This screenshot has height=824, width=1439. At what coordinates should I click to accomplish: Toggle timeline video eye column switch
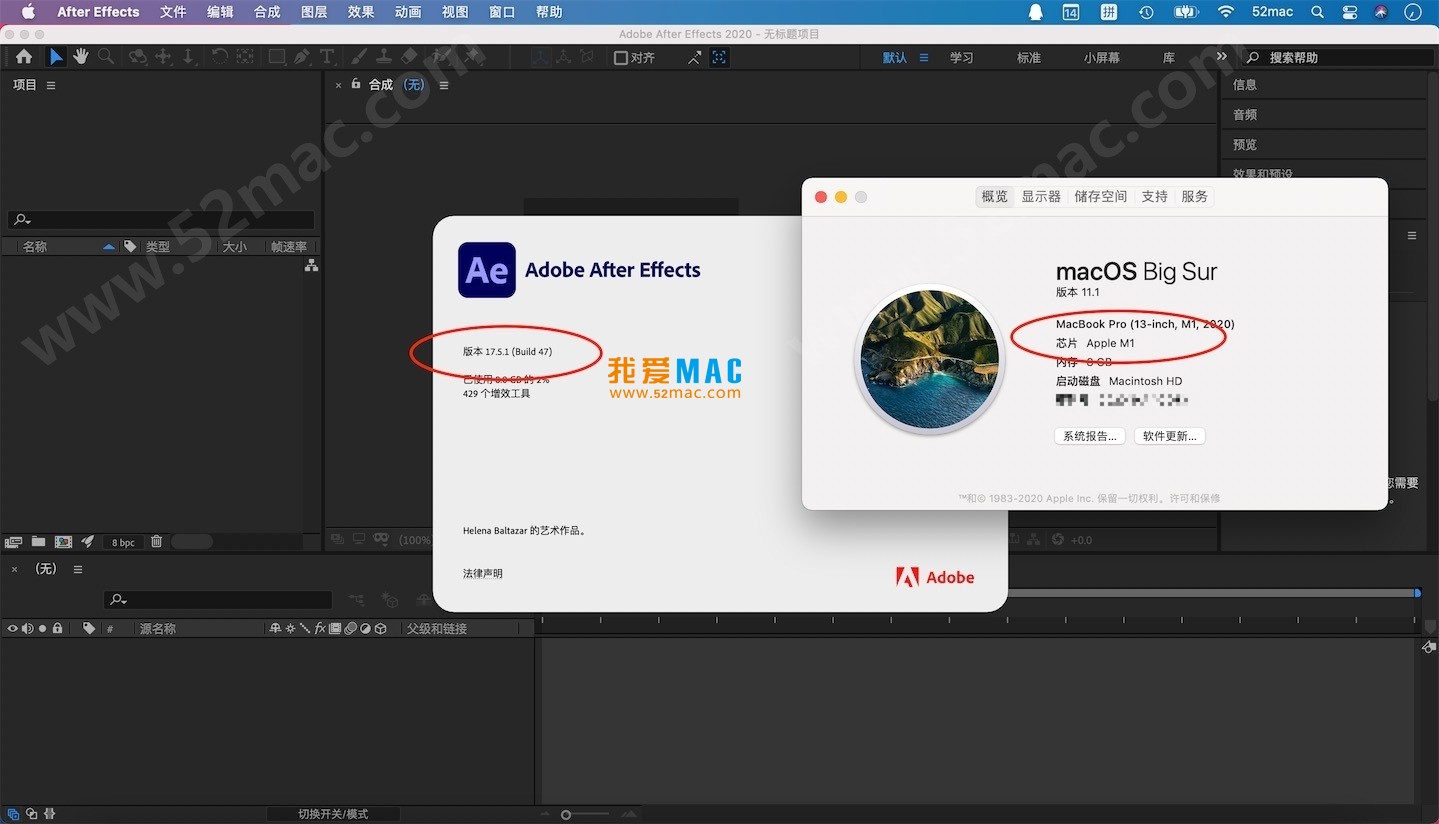pyautogui.click(x=13, y=628)
